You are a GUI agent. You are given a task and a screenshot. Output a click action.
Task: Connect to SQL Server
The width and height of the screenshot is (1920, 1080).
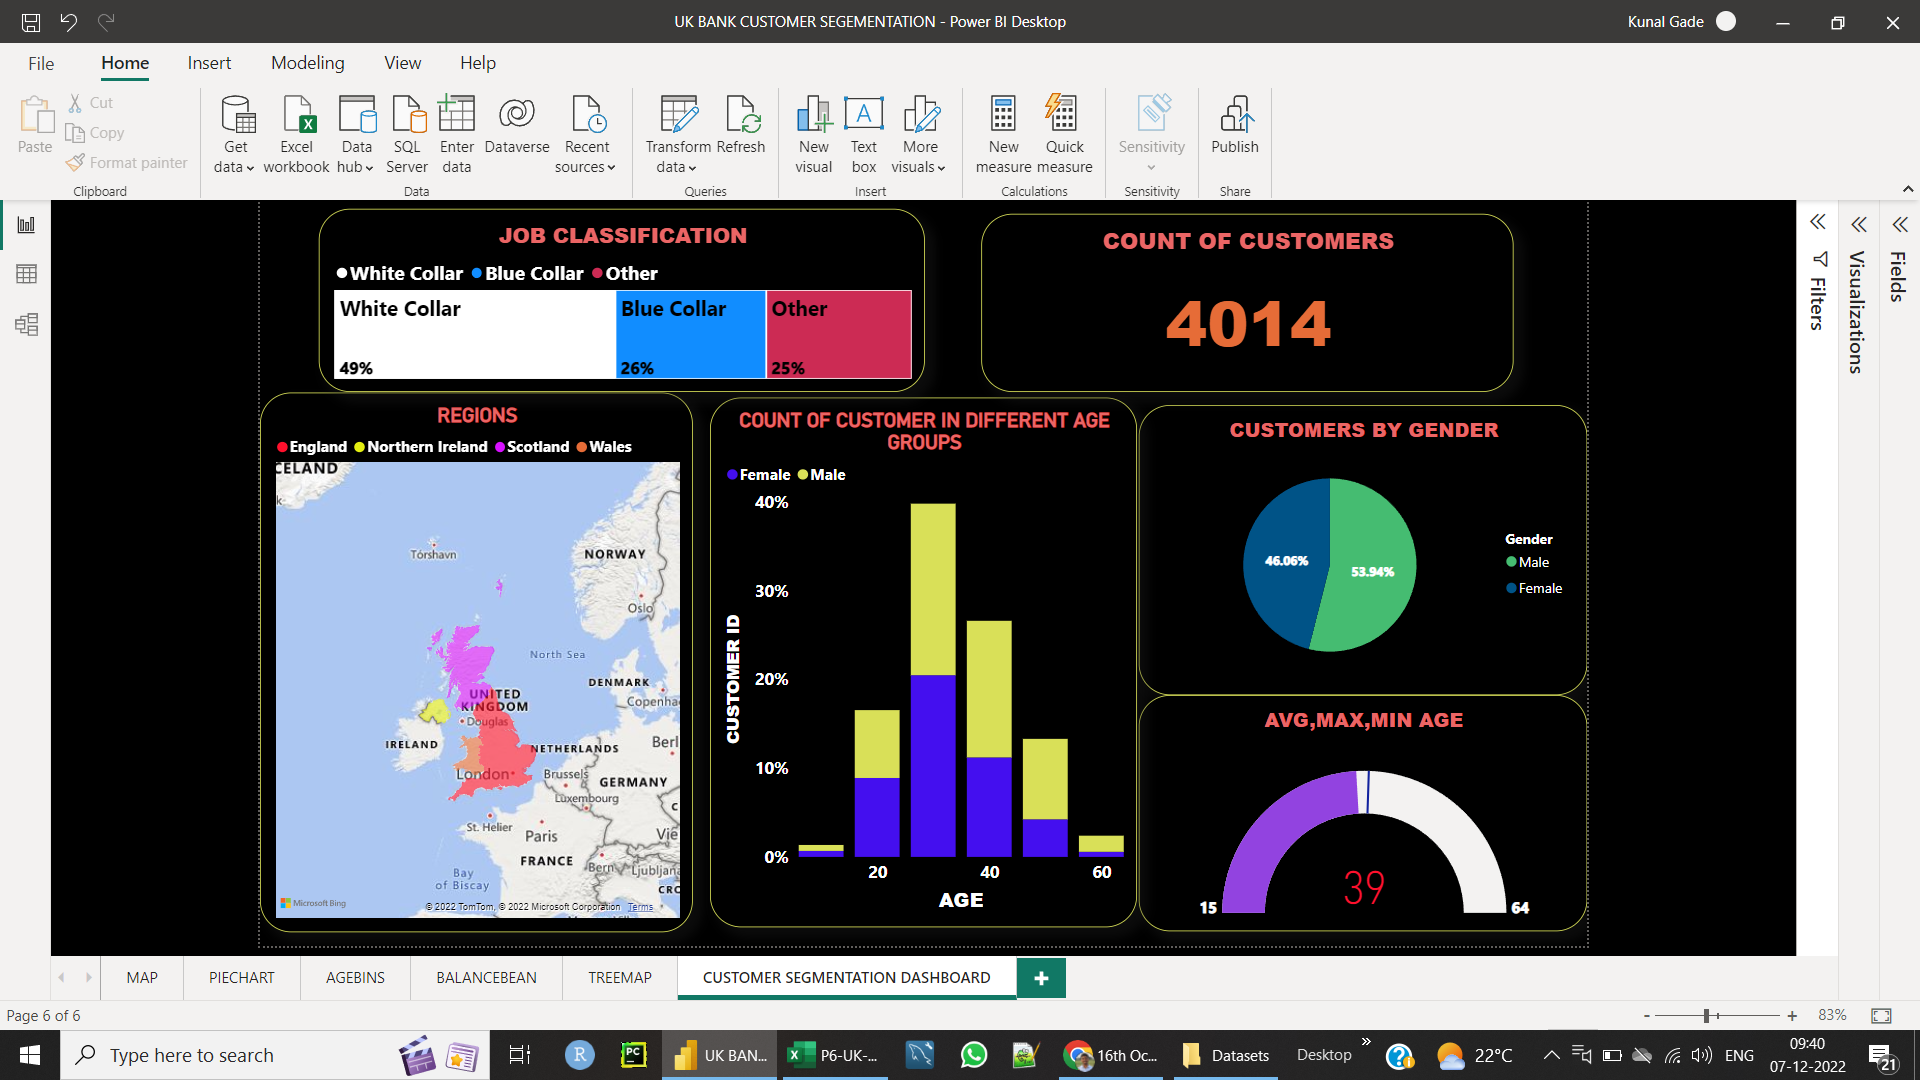(x=407, y=133)
